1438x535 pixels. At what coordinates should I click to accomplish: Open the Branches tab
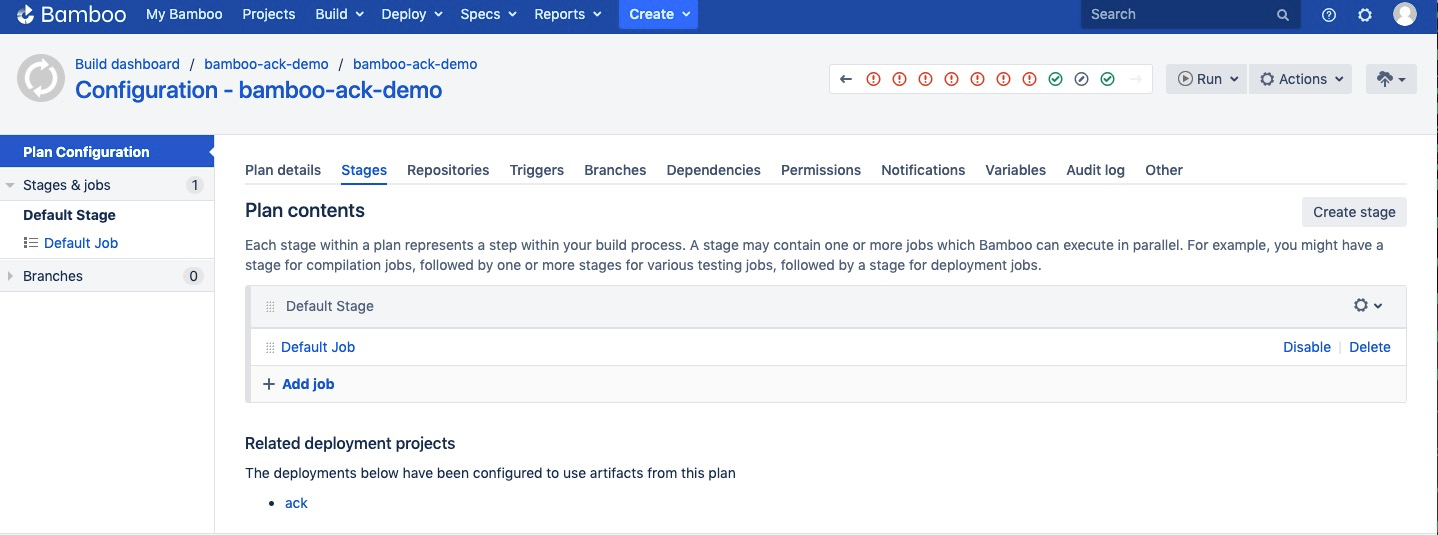pos(615,170)
